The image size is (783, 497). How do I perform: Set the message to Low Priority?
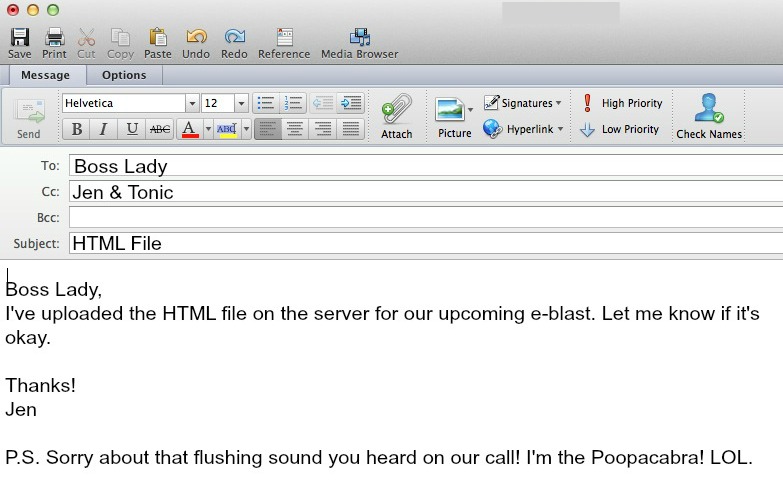point(619,129)
